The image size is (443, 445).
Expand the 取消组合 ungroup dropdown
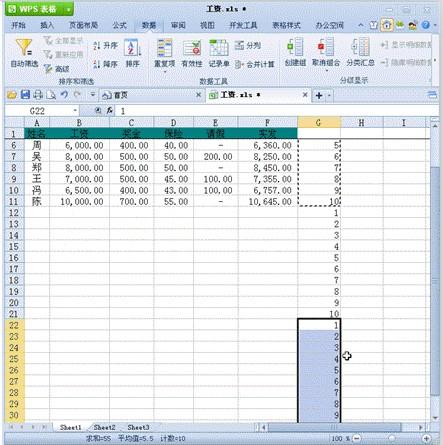coord(326,71)
